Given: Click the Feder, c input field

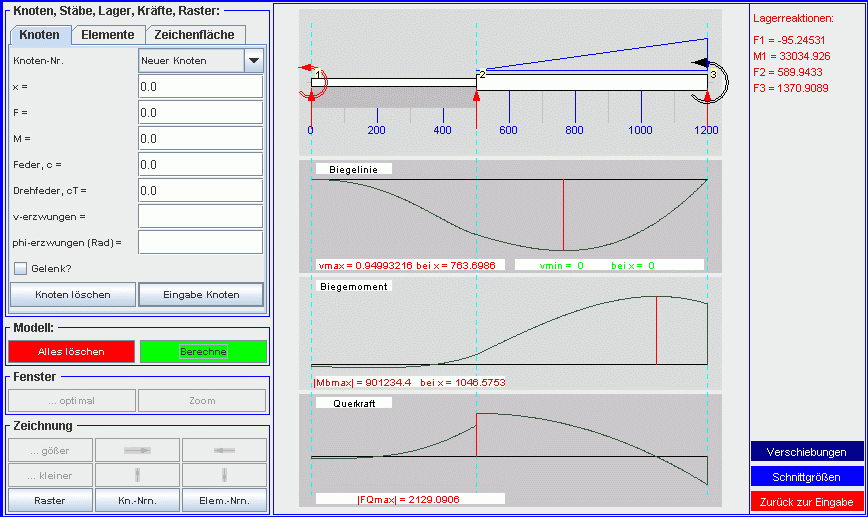Looking at the screenshot, I should tap(200, 164).
